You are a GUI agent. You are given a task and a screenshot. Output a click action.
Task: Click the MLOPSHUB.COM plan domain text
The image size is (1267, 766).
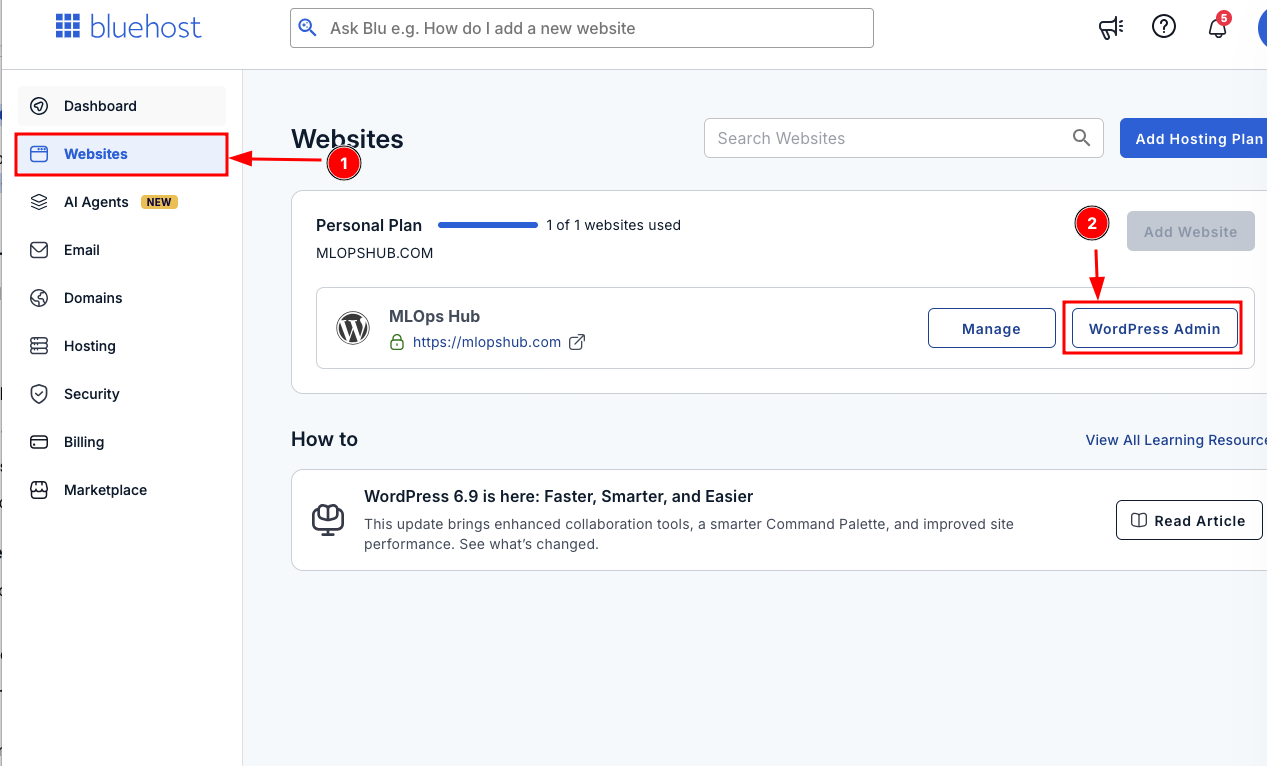375,253
